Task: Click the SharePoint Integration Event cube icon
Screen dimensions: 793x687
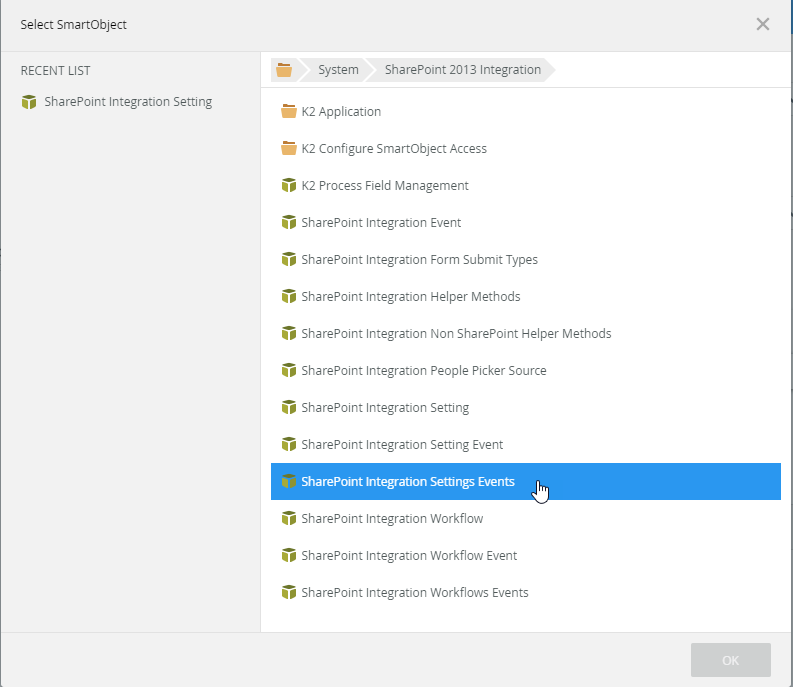Action: 289,223
